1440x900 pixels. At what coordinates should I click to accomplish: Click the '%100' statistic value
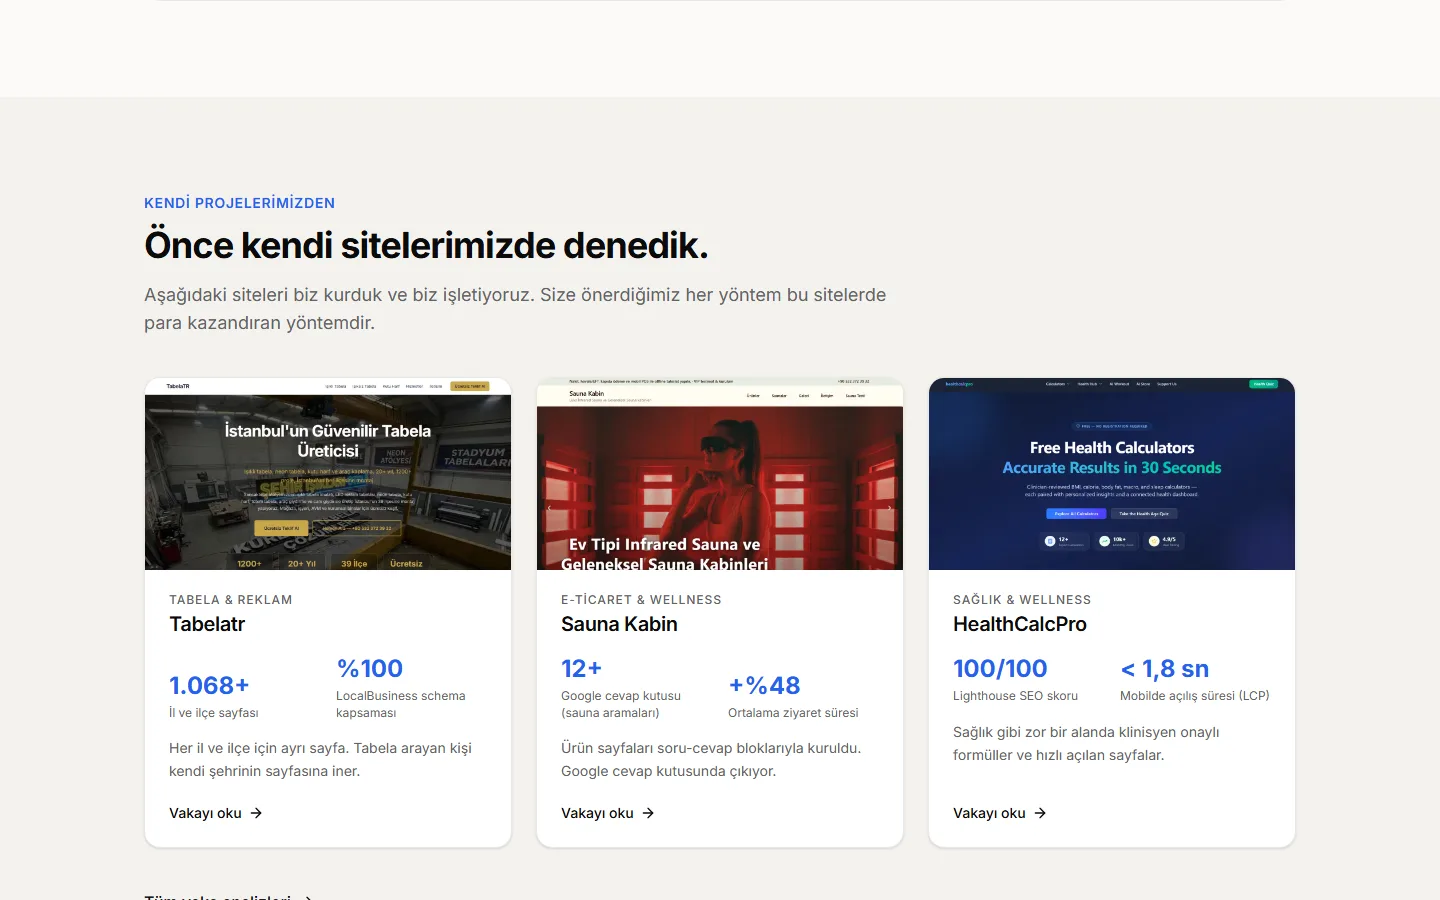click(370, 668)
